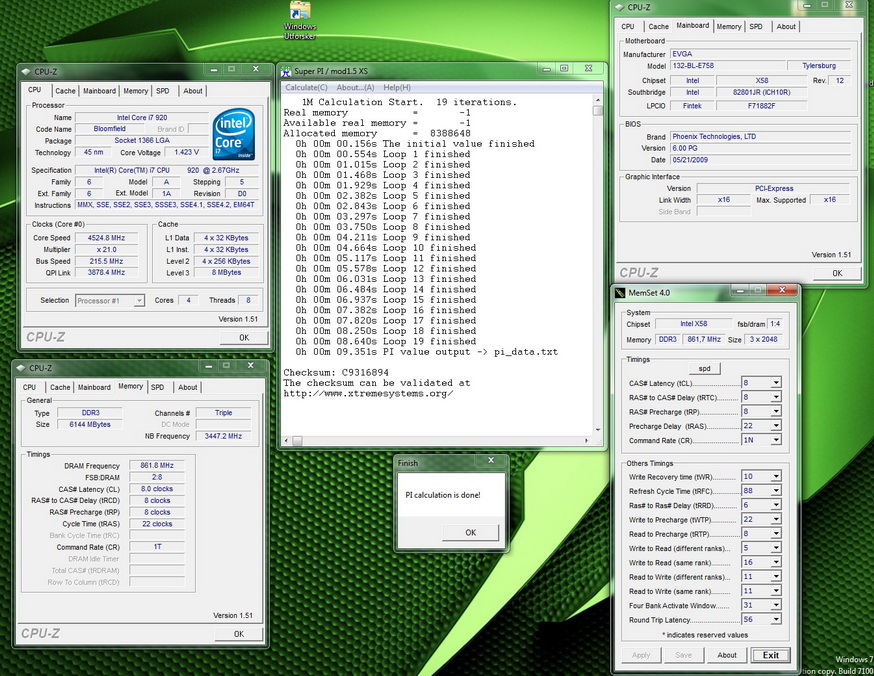Click the fsb/dram 1:4 value in MemSet

pyautogui.click(x=775, y=324)
